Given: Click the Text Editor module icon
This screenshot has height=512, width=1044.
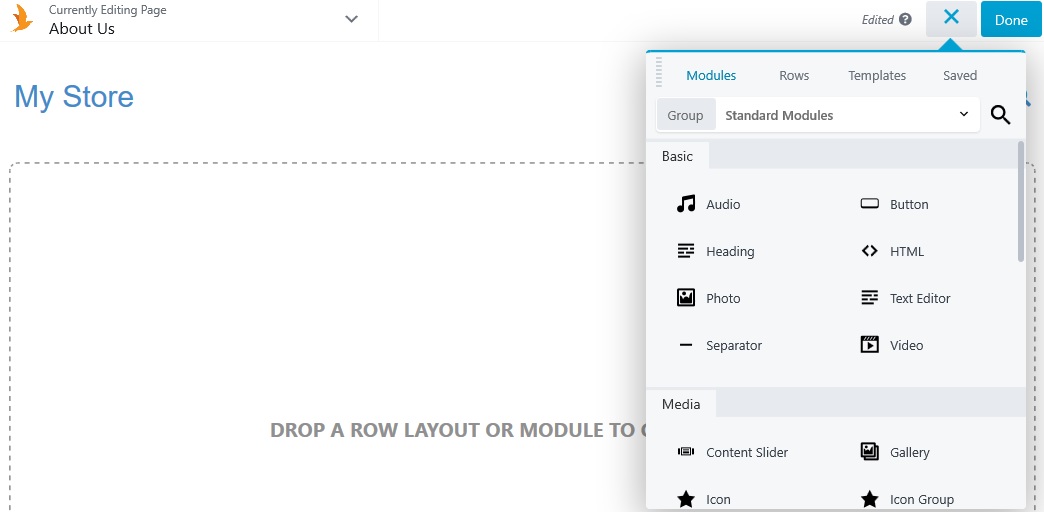Looking at the screenshot, I should coord(870,298).
